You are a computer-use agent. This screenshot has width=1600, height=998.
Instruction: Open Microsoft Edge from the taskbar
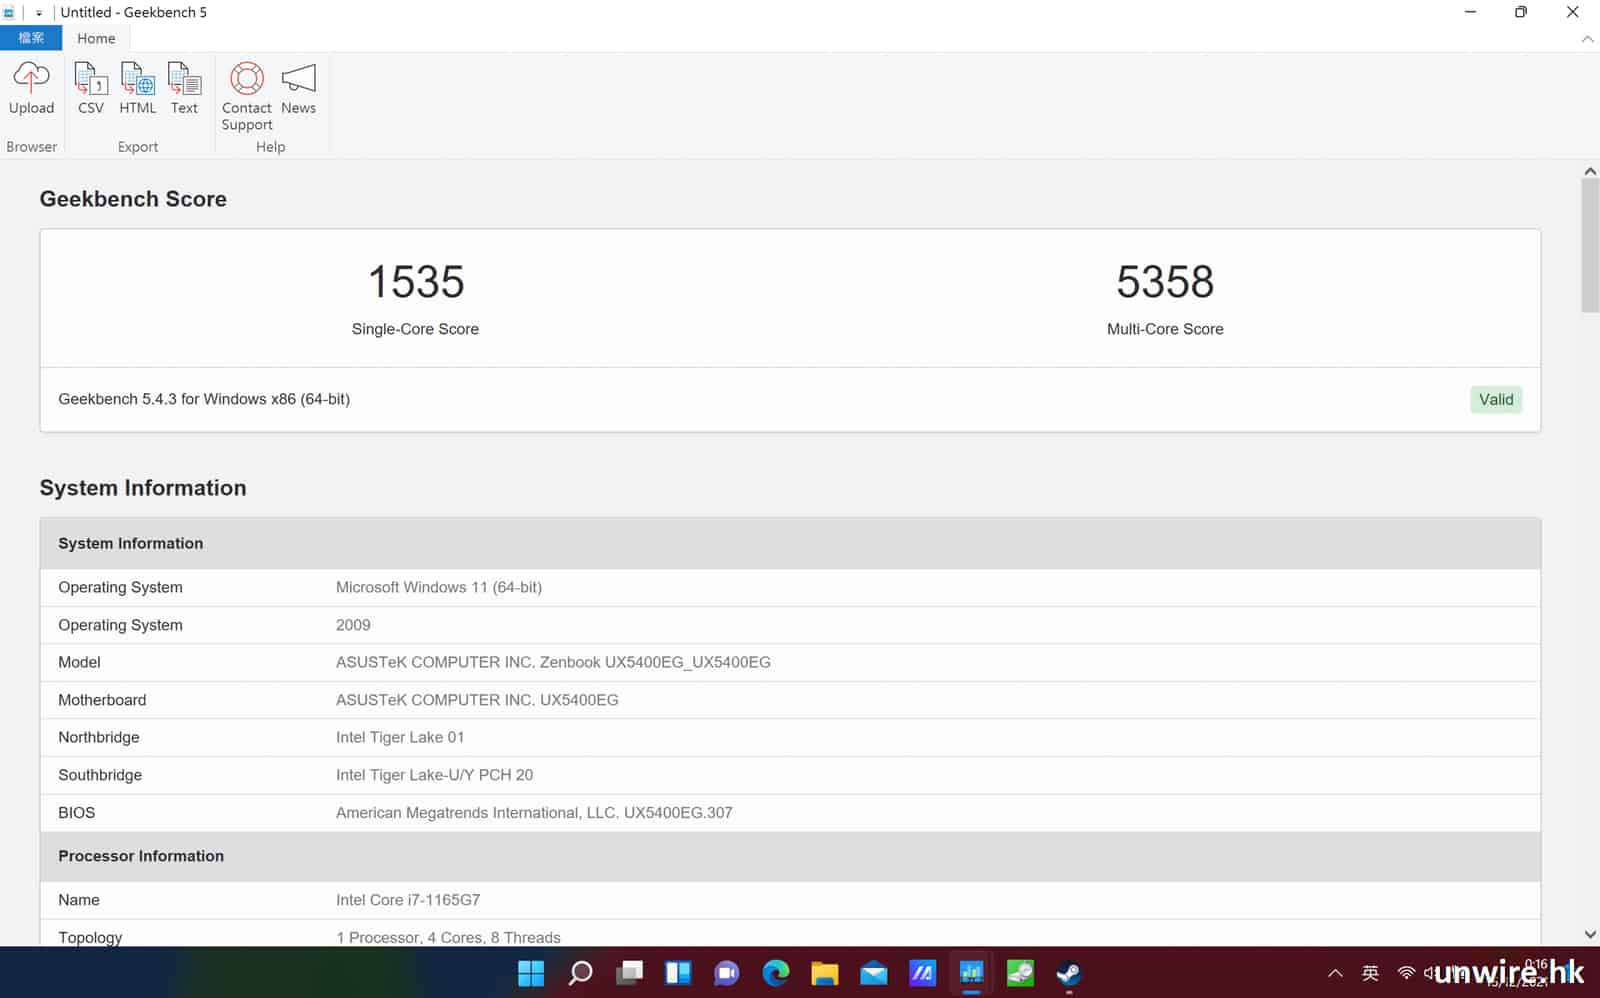[x=775, y=973]
